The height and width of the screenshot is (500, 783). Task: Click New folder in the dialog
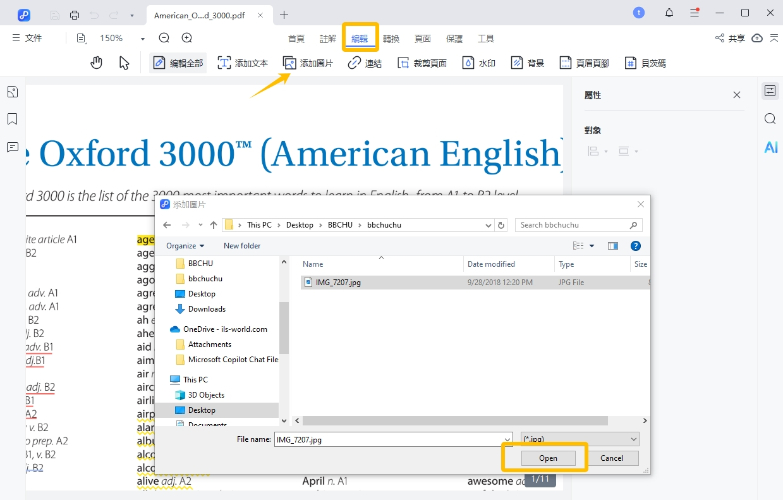click(242, 246)
